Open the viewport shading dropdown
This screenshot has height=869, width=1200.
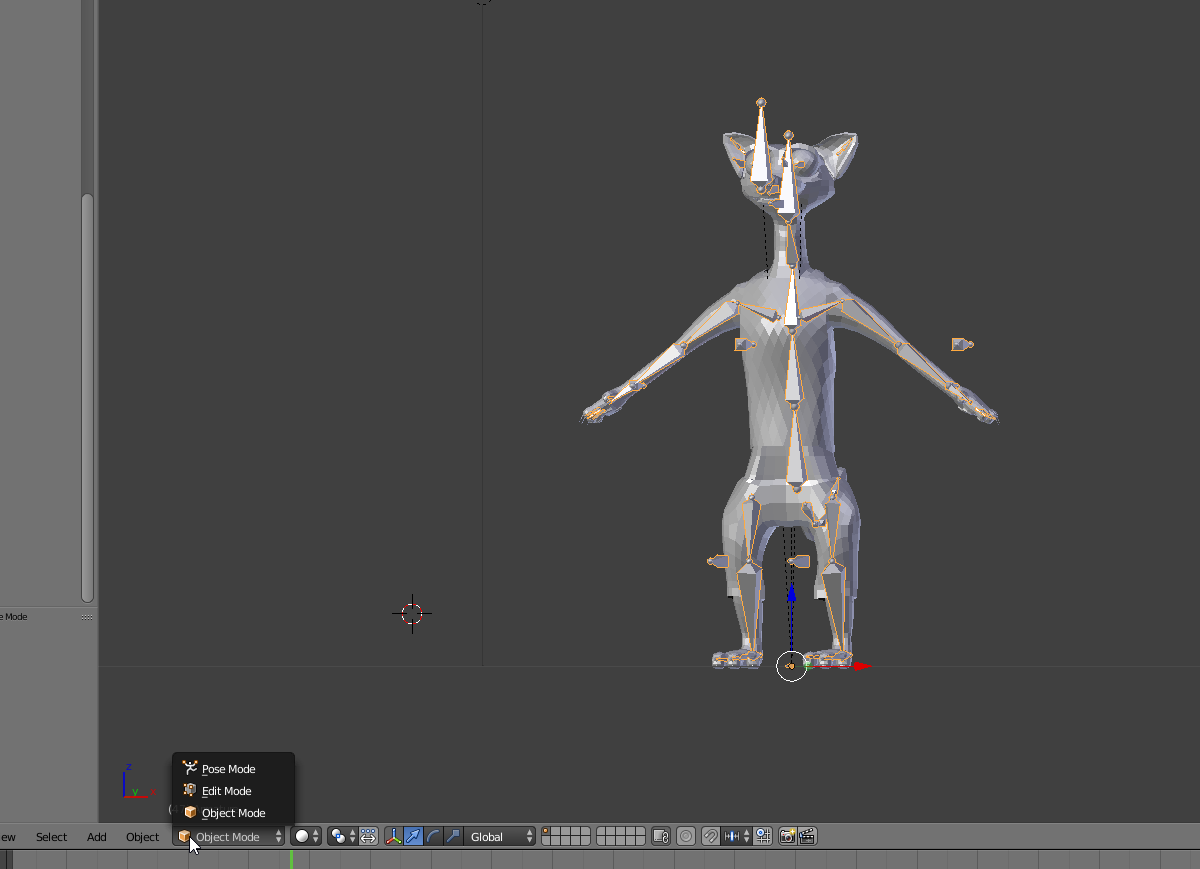[306, 837]
